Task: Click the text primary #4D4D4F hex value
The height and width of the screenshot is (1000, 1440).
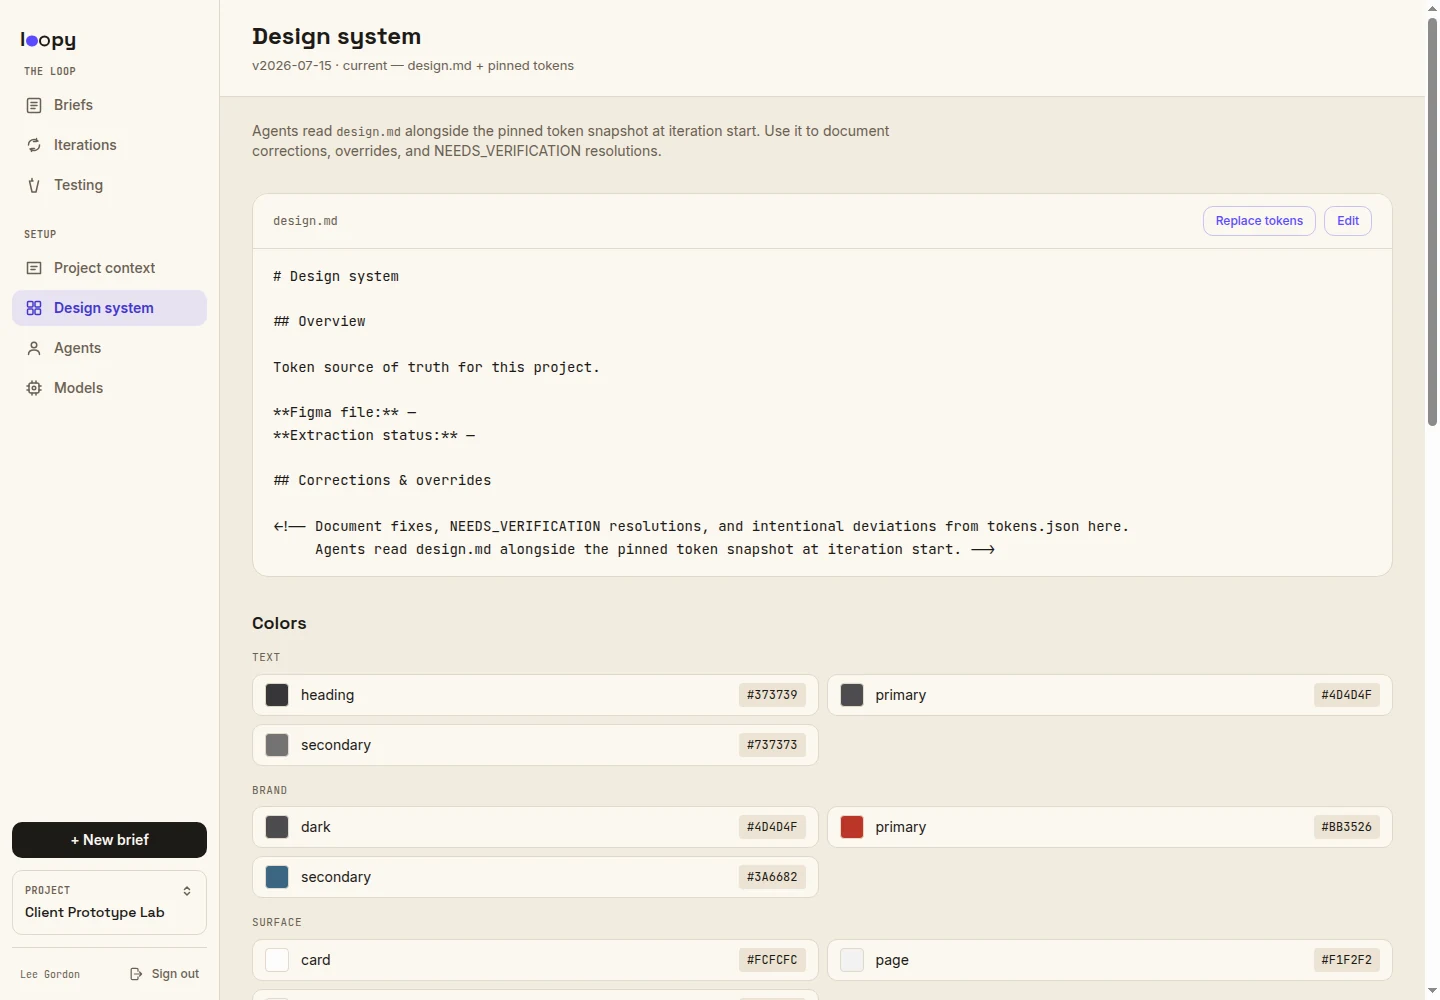Action: pyautogui.click(x=1346, y=695)
